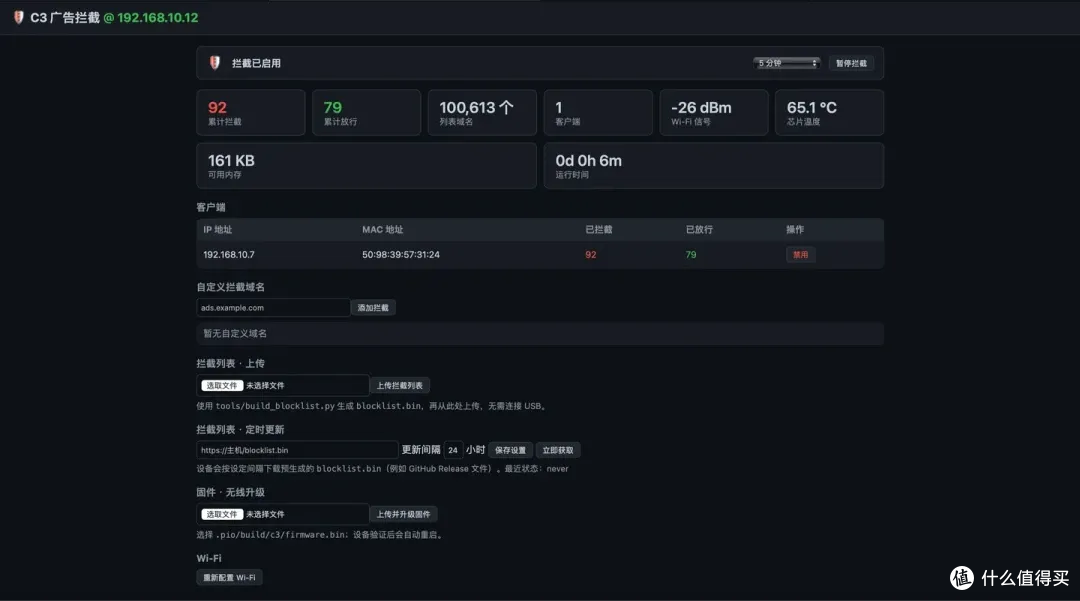Click the 暂无自定义域名 placeholder row

(540, 333)
